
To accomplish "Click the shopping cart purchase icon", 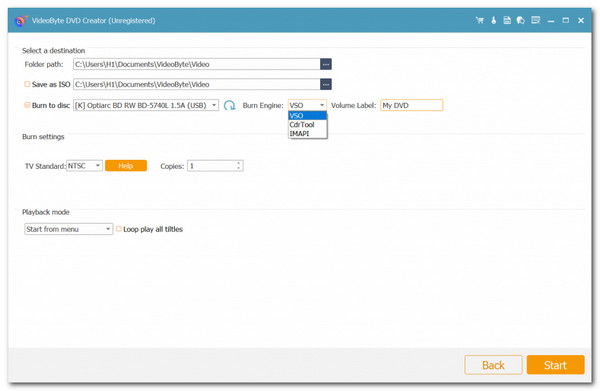I will [x=479, y=20].
